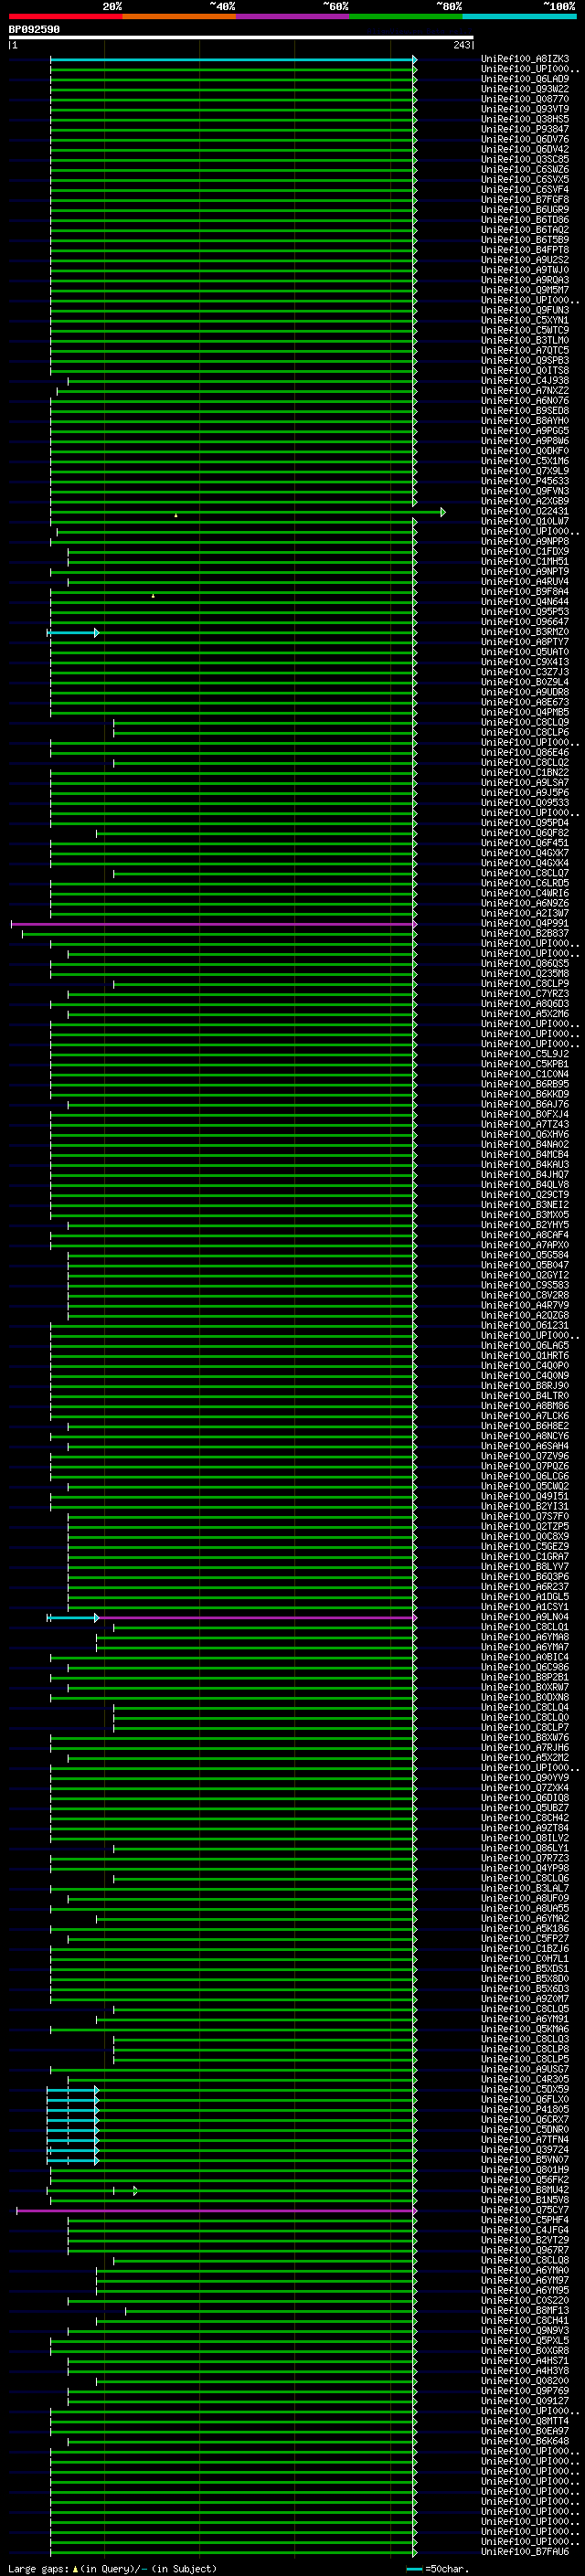This screenshot has height=2576, width=585.
Task: Open hit UniRef100_Q08770
Action: pos(525,99)
